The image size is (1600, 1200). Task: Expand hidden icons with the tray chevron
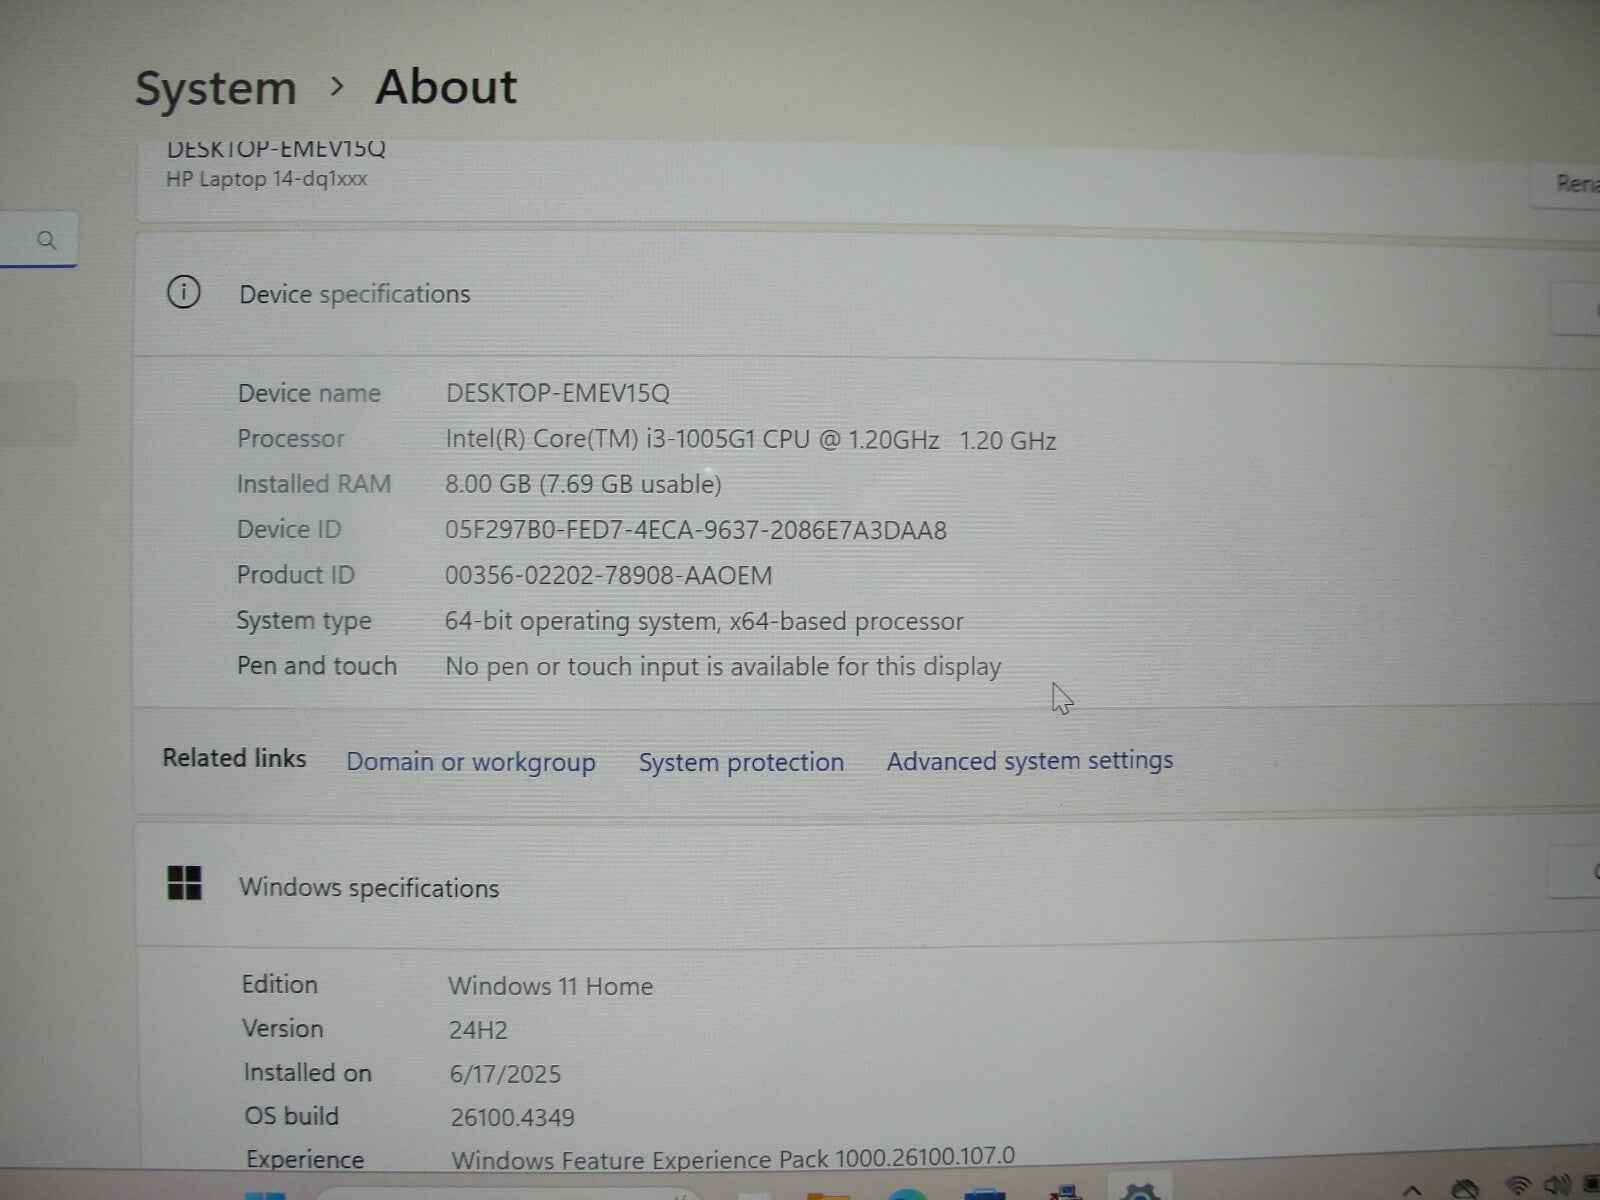(1413, 1189)
